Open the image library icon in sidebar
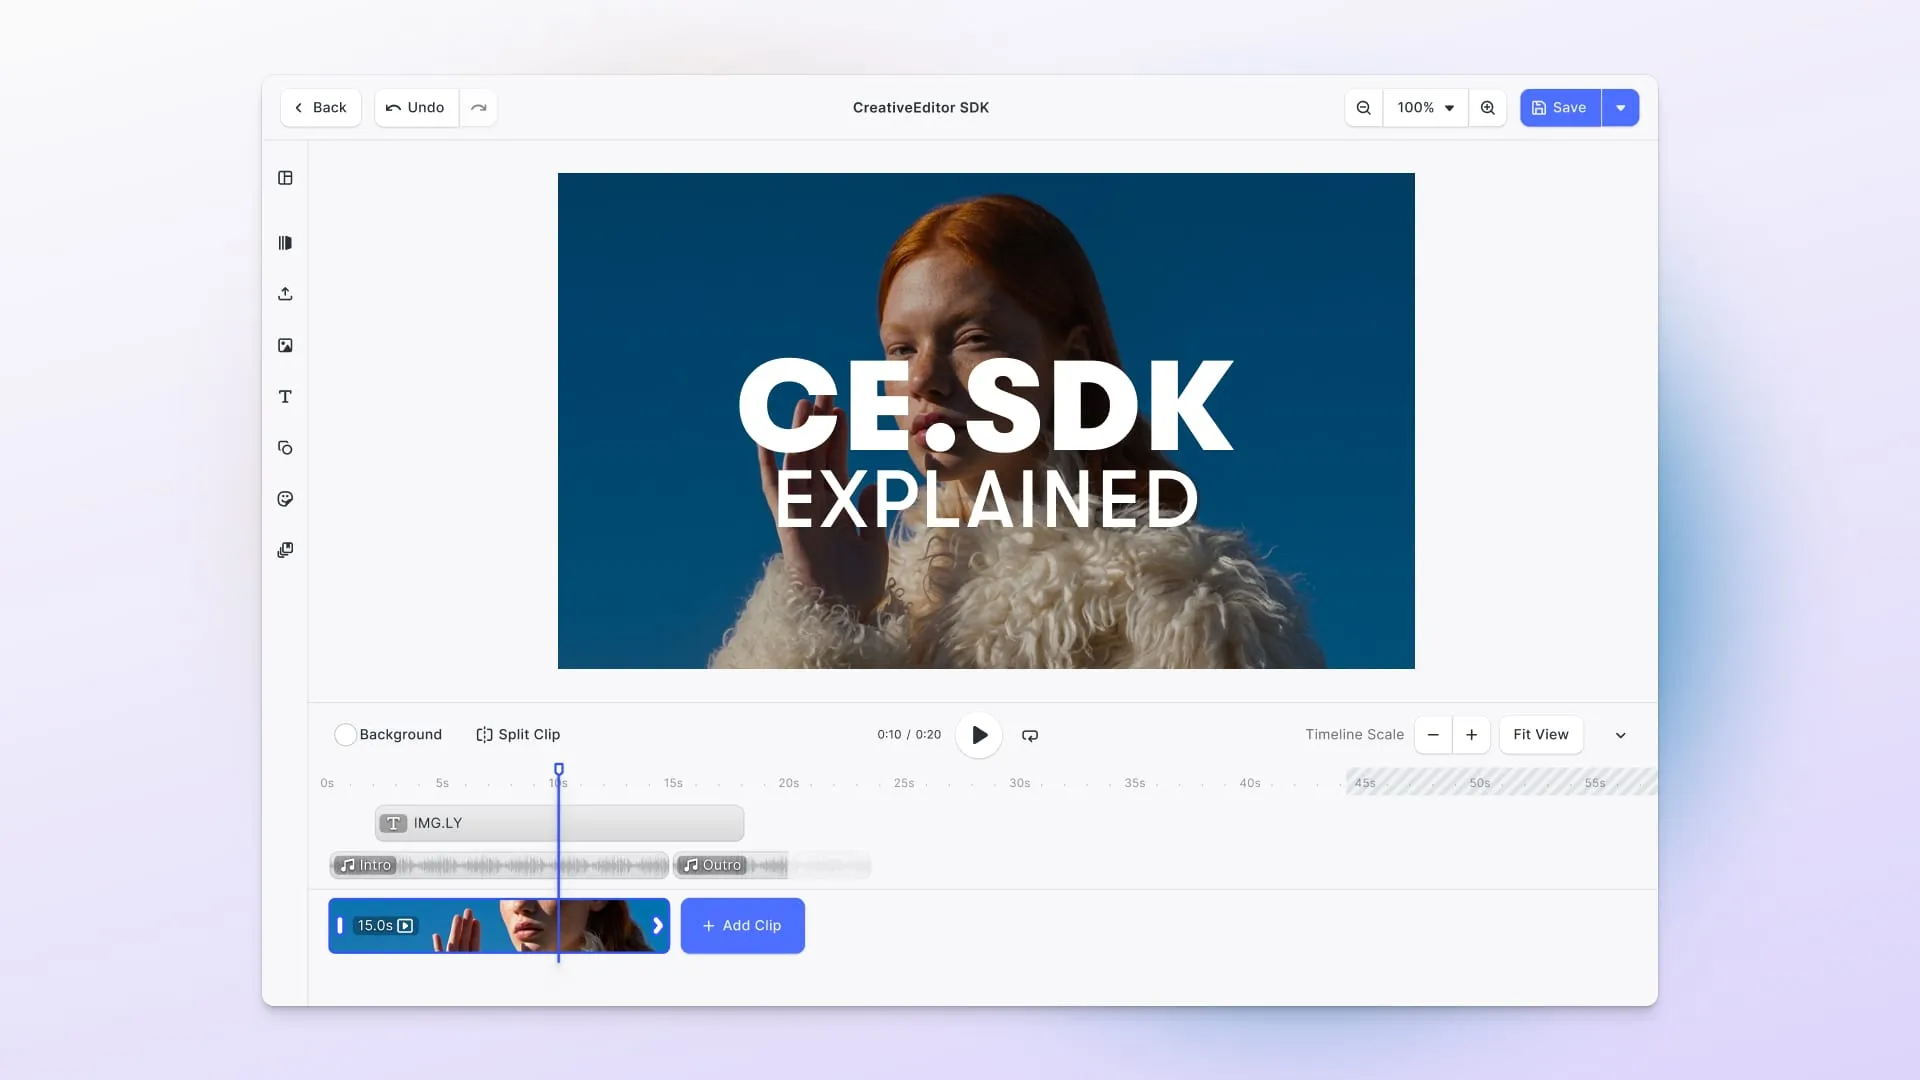1920x1080 pixels. click(x=285, y=346)
